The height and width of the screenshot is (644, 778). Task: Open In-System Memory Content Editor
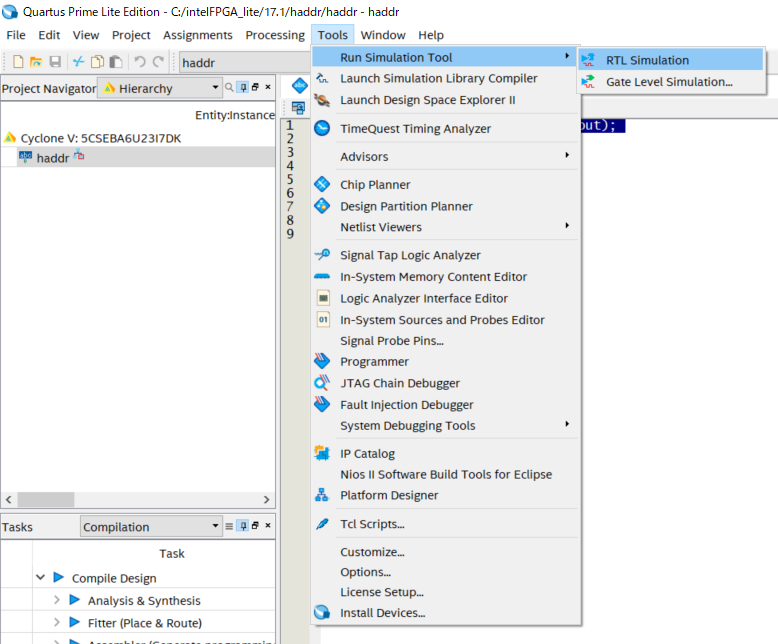pos(445,276)
